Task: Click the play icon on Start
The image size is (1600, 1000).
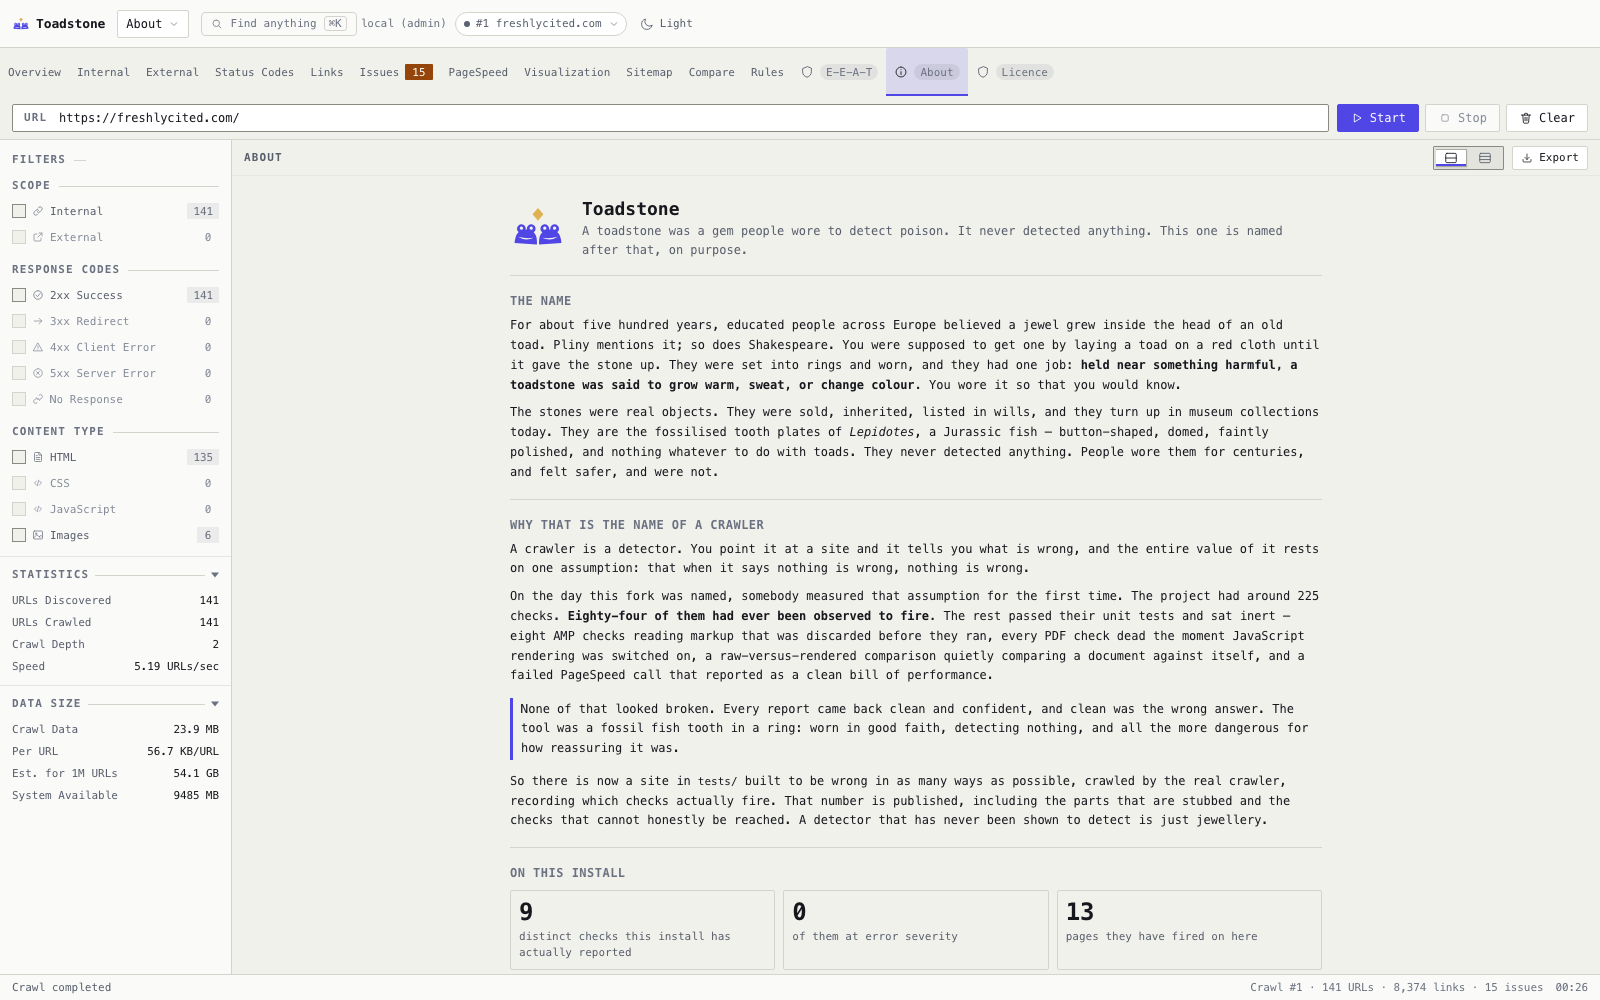Action: pos(1357,118)
